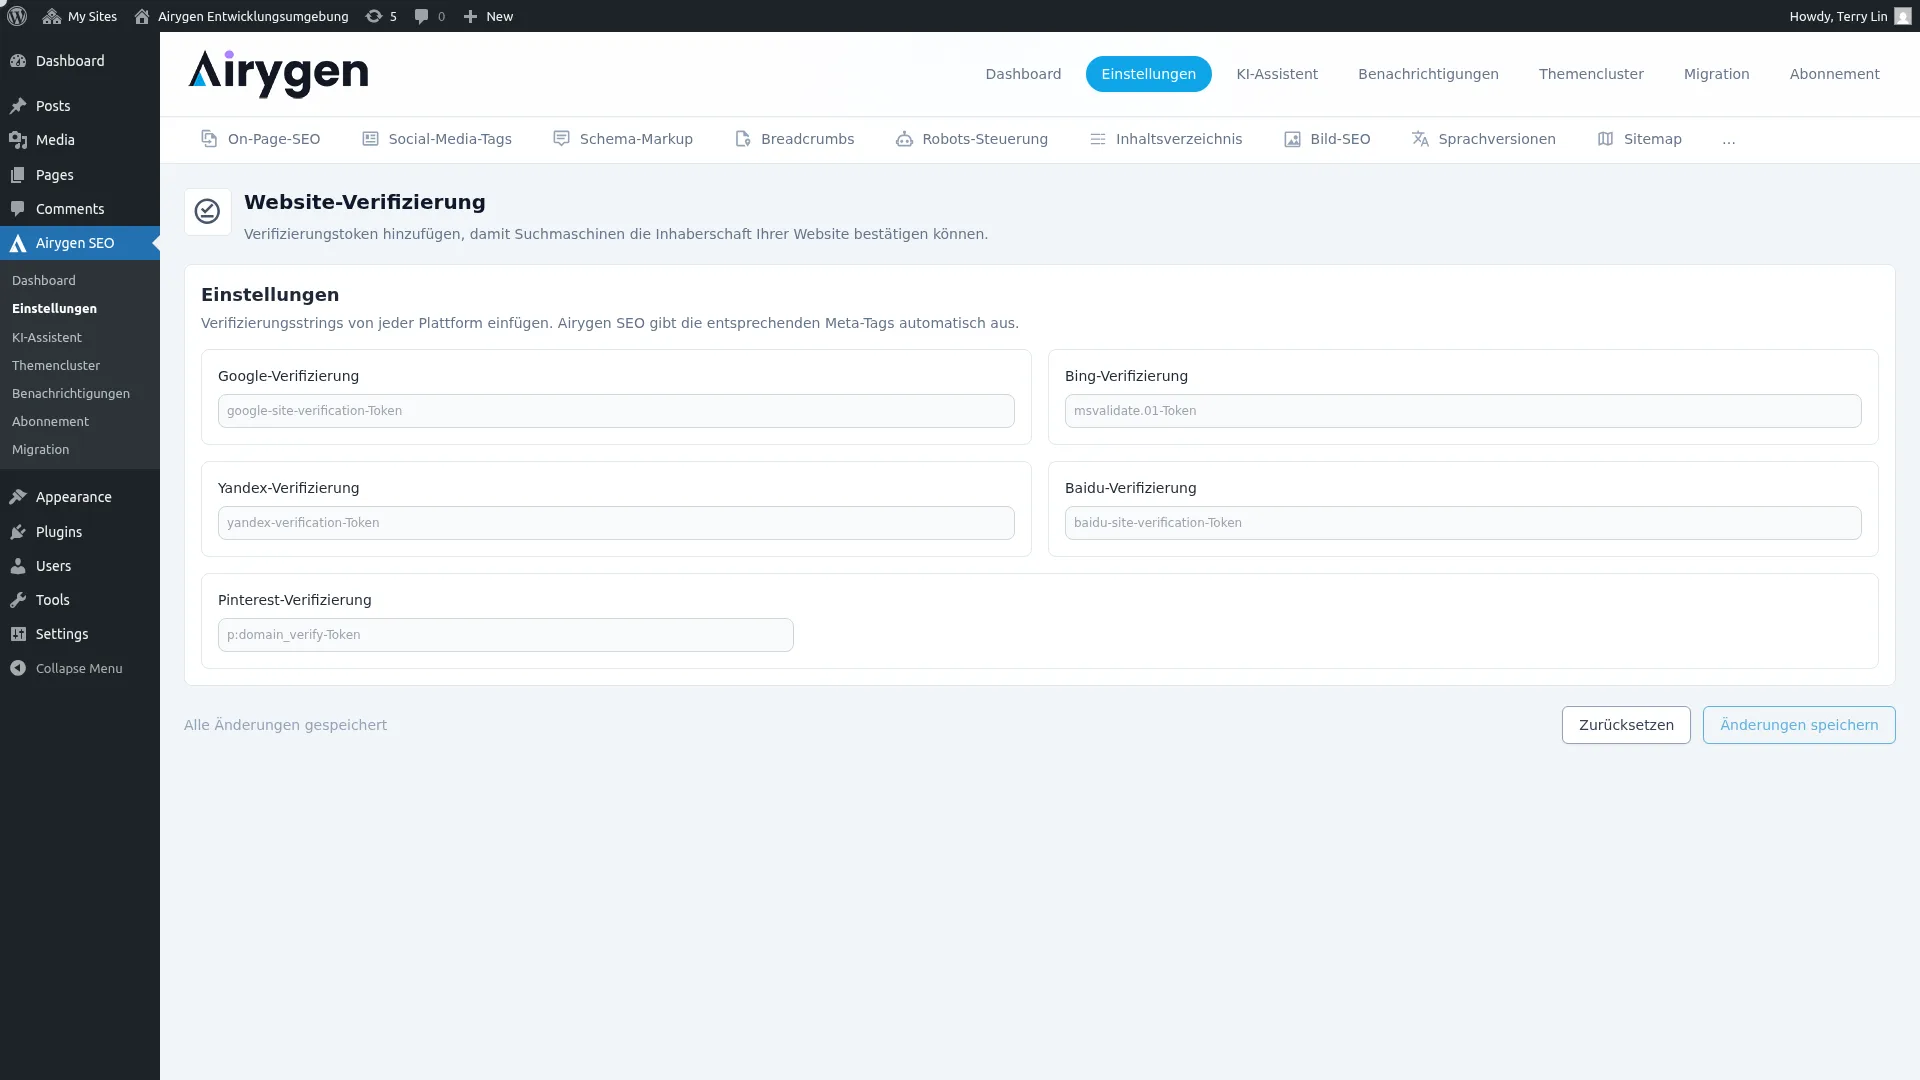Click the Zurücksetzen button
The height and width of the screenshot is (1080, 1920).
point(1626,725)
